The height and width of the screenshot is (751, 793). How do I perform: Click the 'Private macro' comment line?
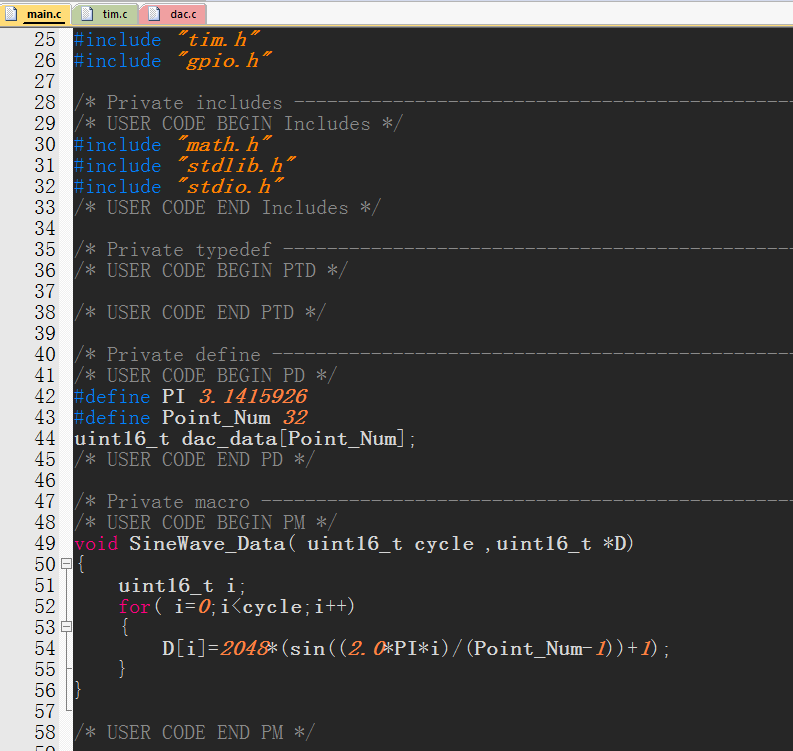coord(433,501)
